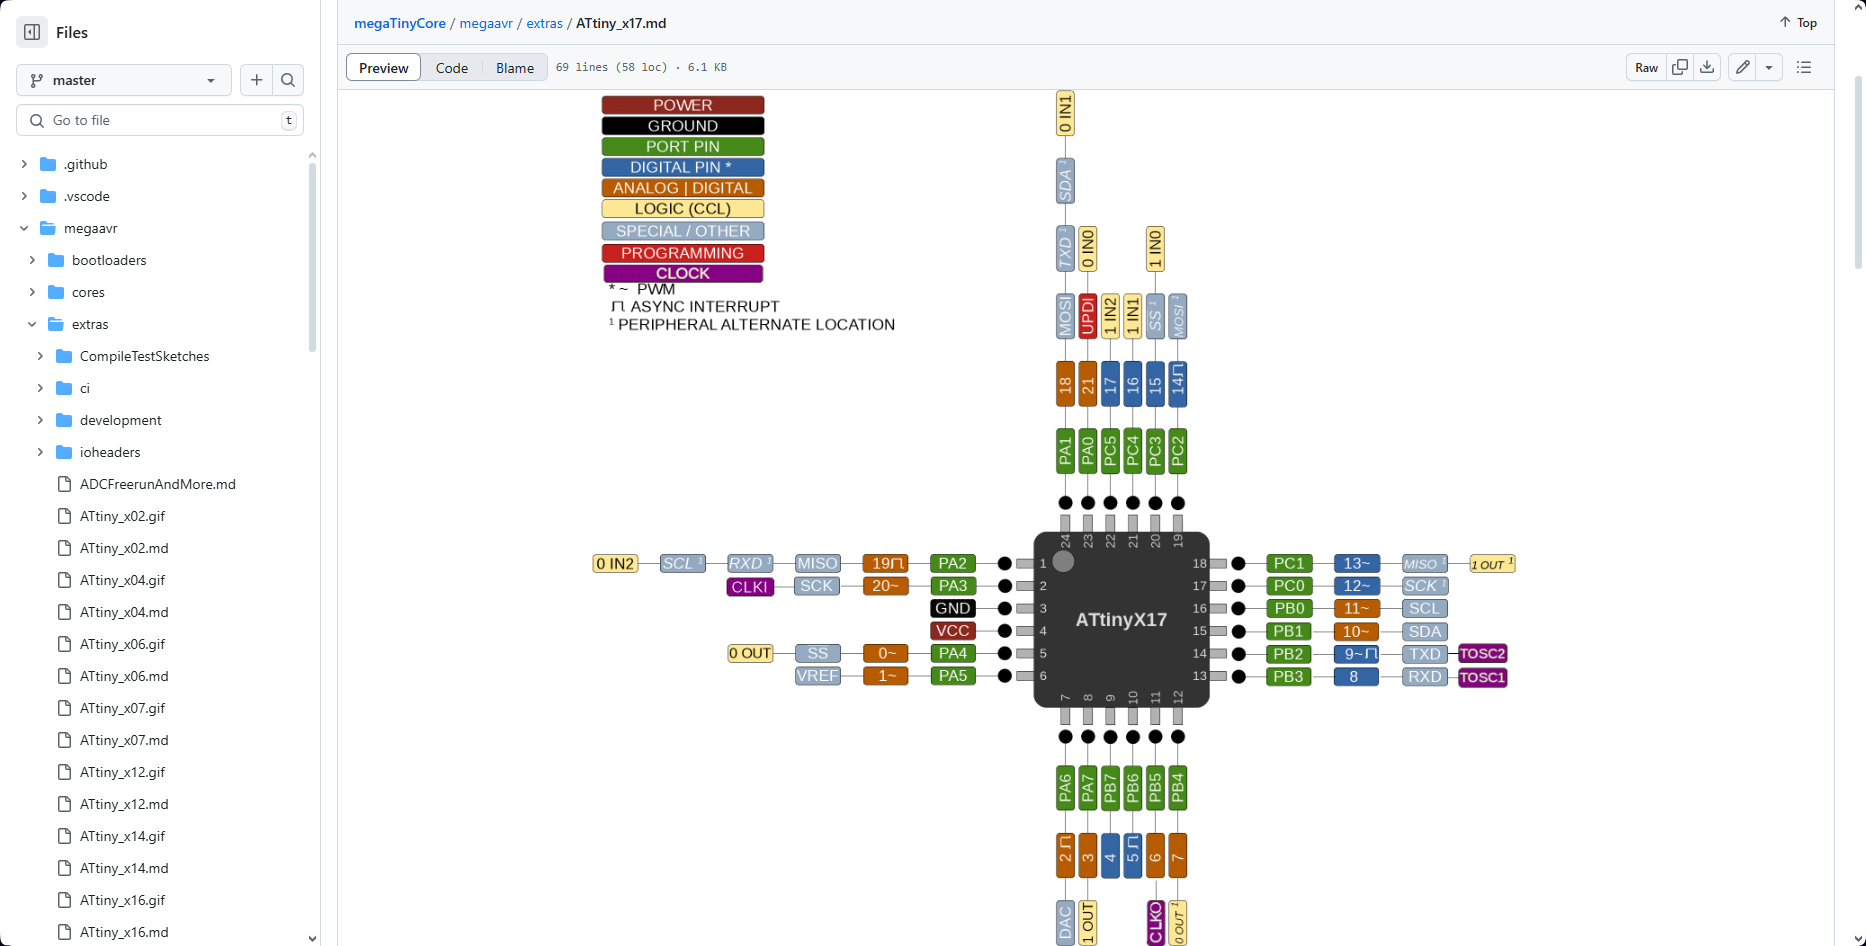Edit this file pencil icon

1743,67
